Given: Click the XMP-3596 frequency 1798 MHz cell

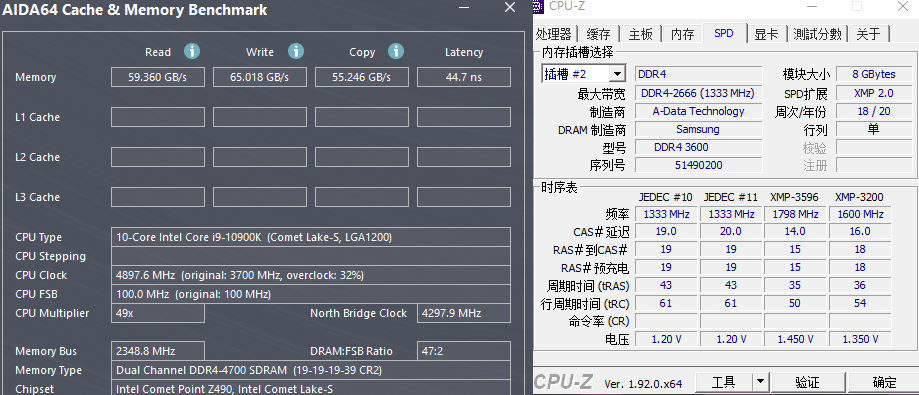Looking at the screenshot, I should (x=795, y=214).
